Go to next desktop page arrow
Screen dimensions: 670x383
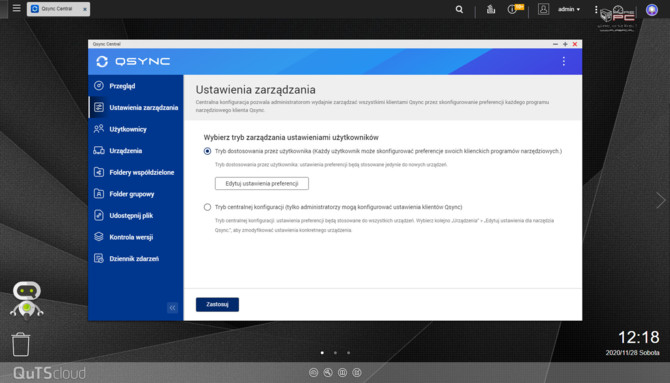(661, 200)
